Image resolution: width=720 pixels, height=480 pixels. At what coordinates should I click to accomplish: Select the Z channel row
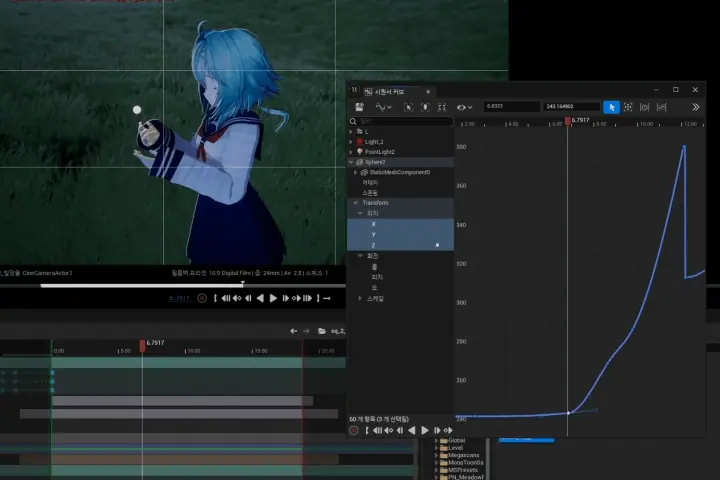point(401,245)
